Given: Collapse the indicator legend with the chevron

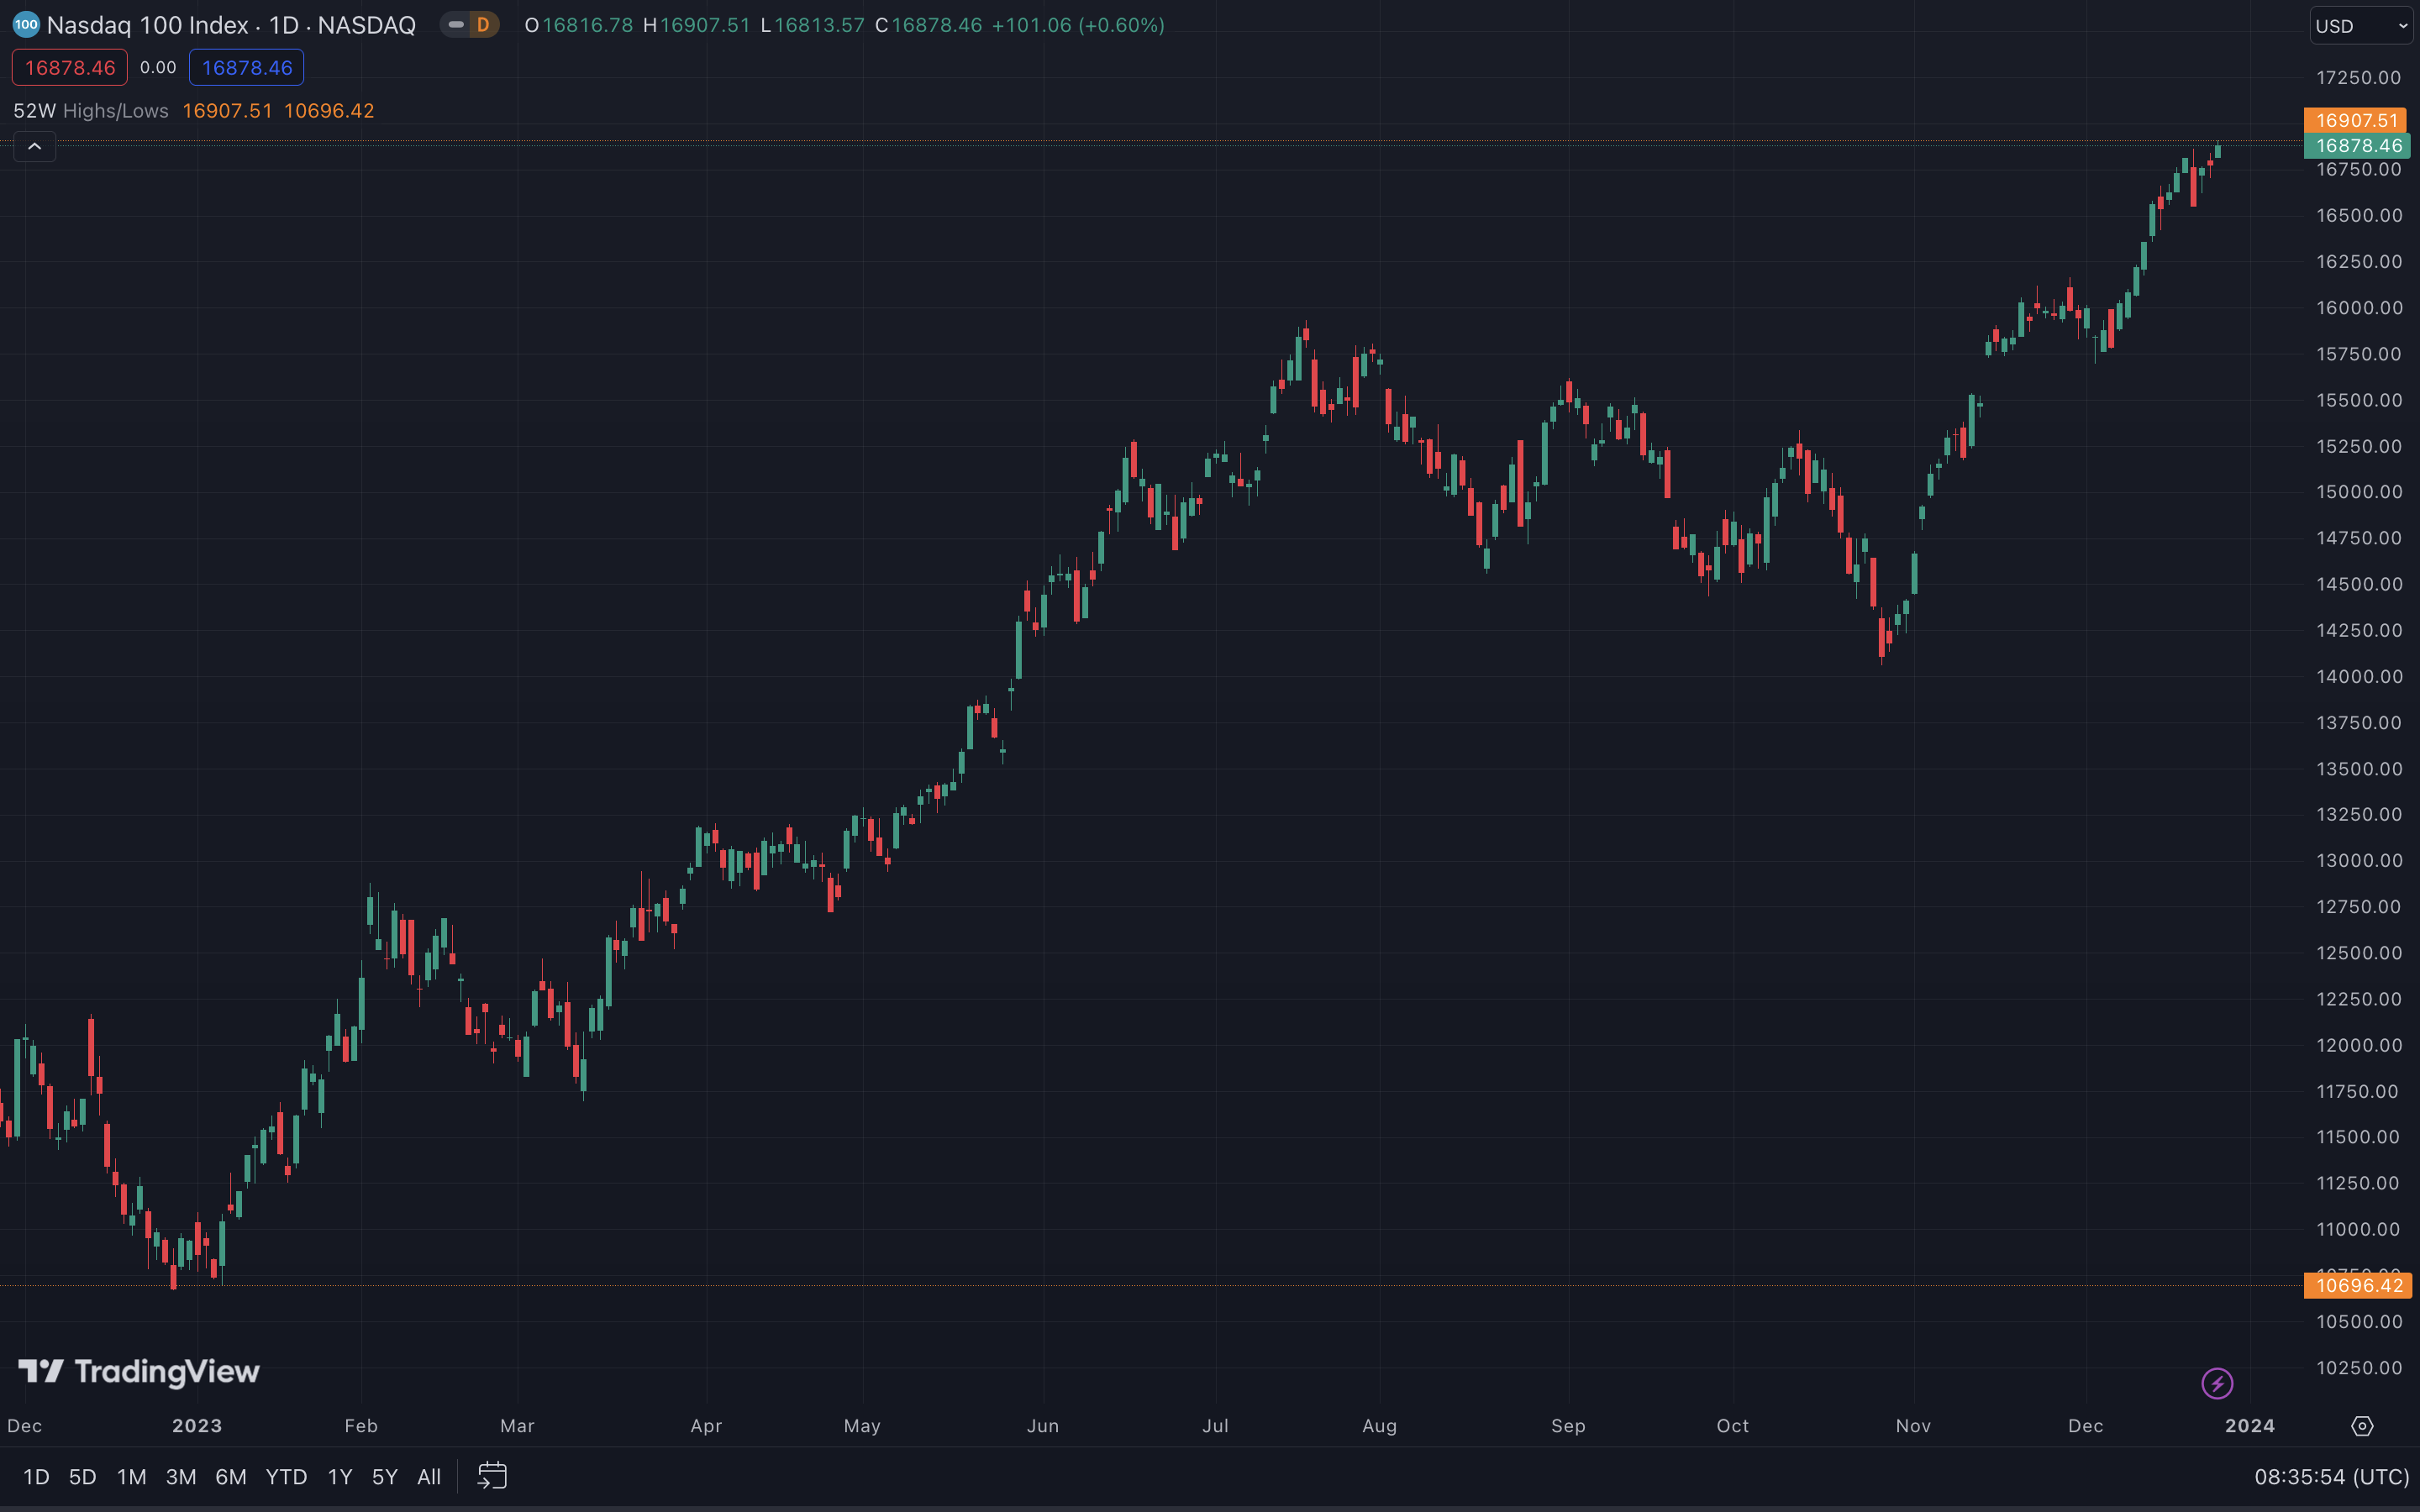Looking at the screenshot, I should coord(34,147).
